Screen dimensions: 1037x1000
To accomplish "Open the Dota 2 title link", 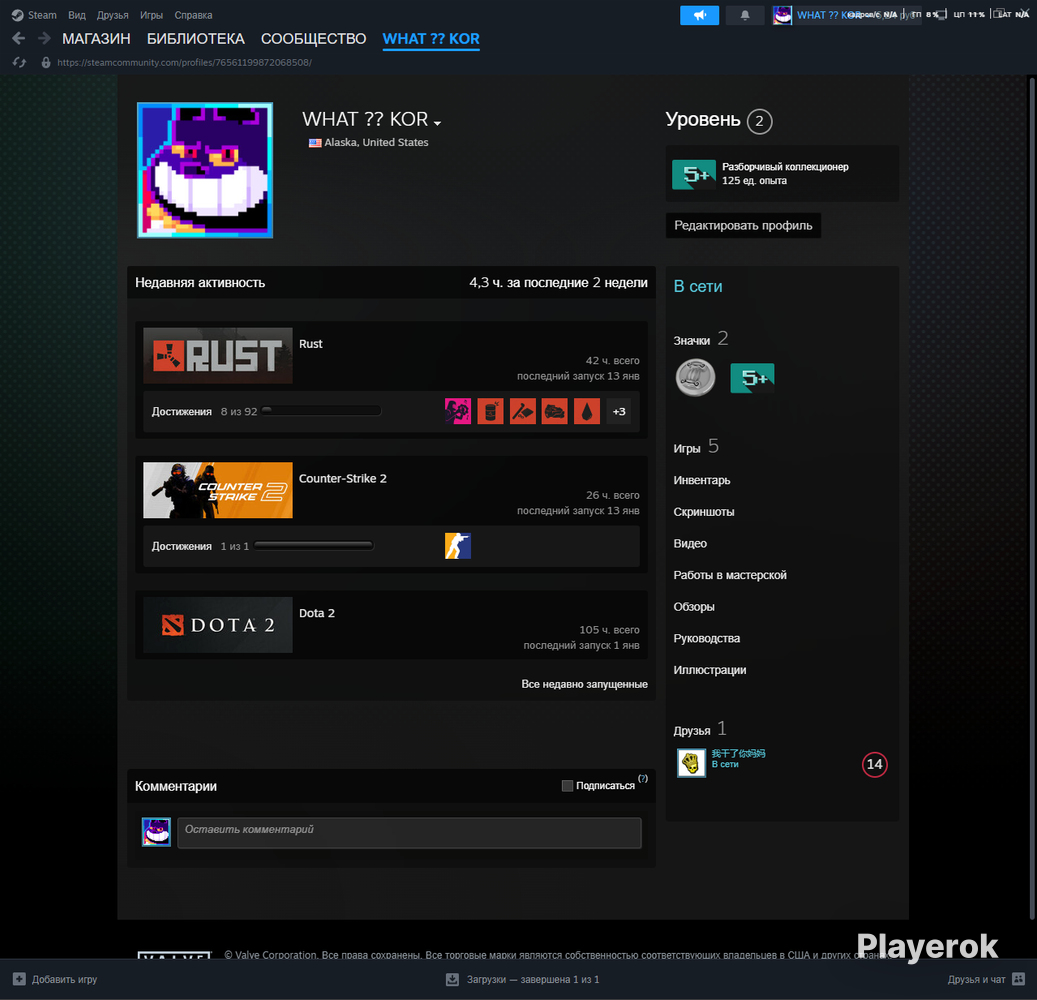I will click(x=317, y=613).
